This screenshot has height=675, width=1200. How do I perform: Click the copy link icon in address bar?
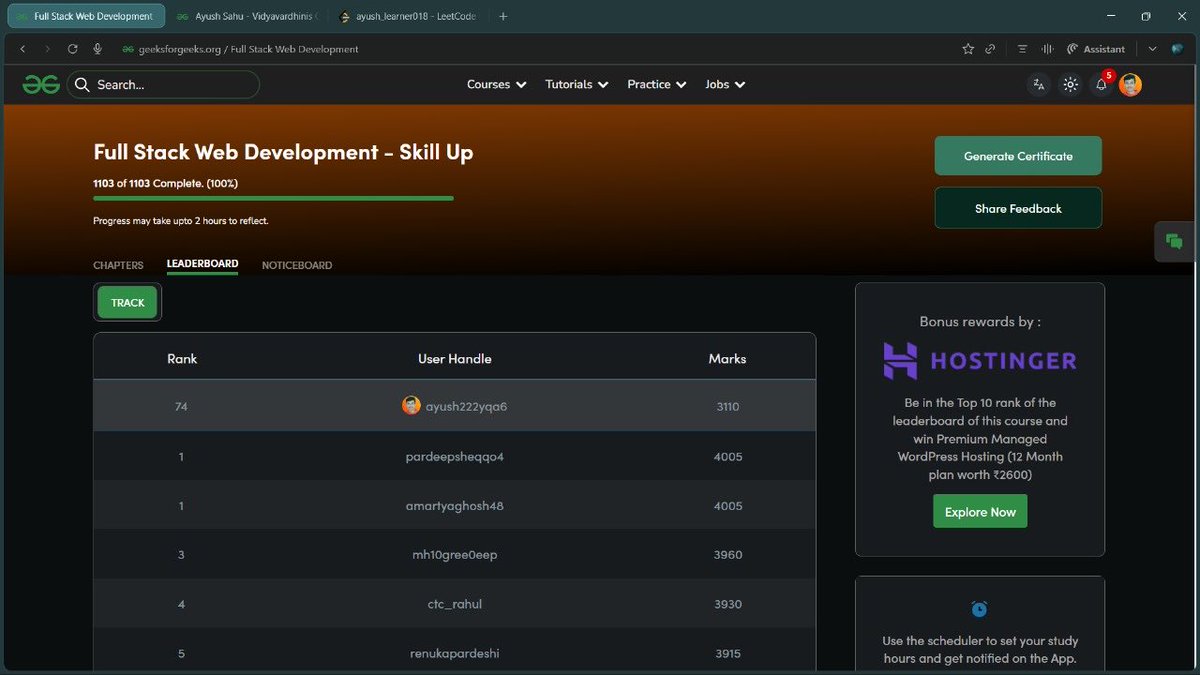click(x=990, y=49)
